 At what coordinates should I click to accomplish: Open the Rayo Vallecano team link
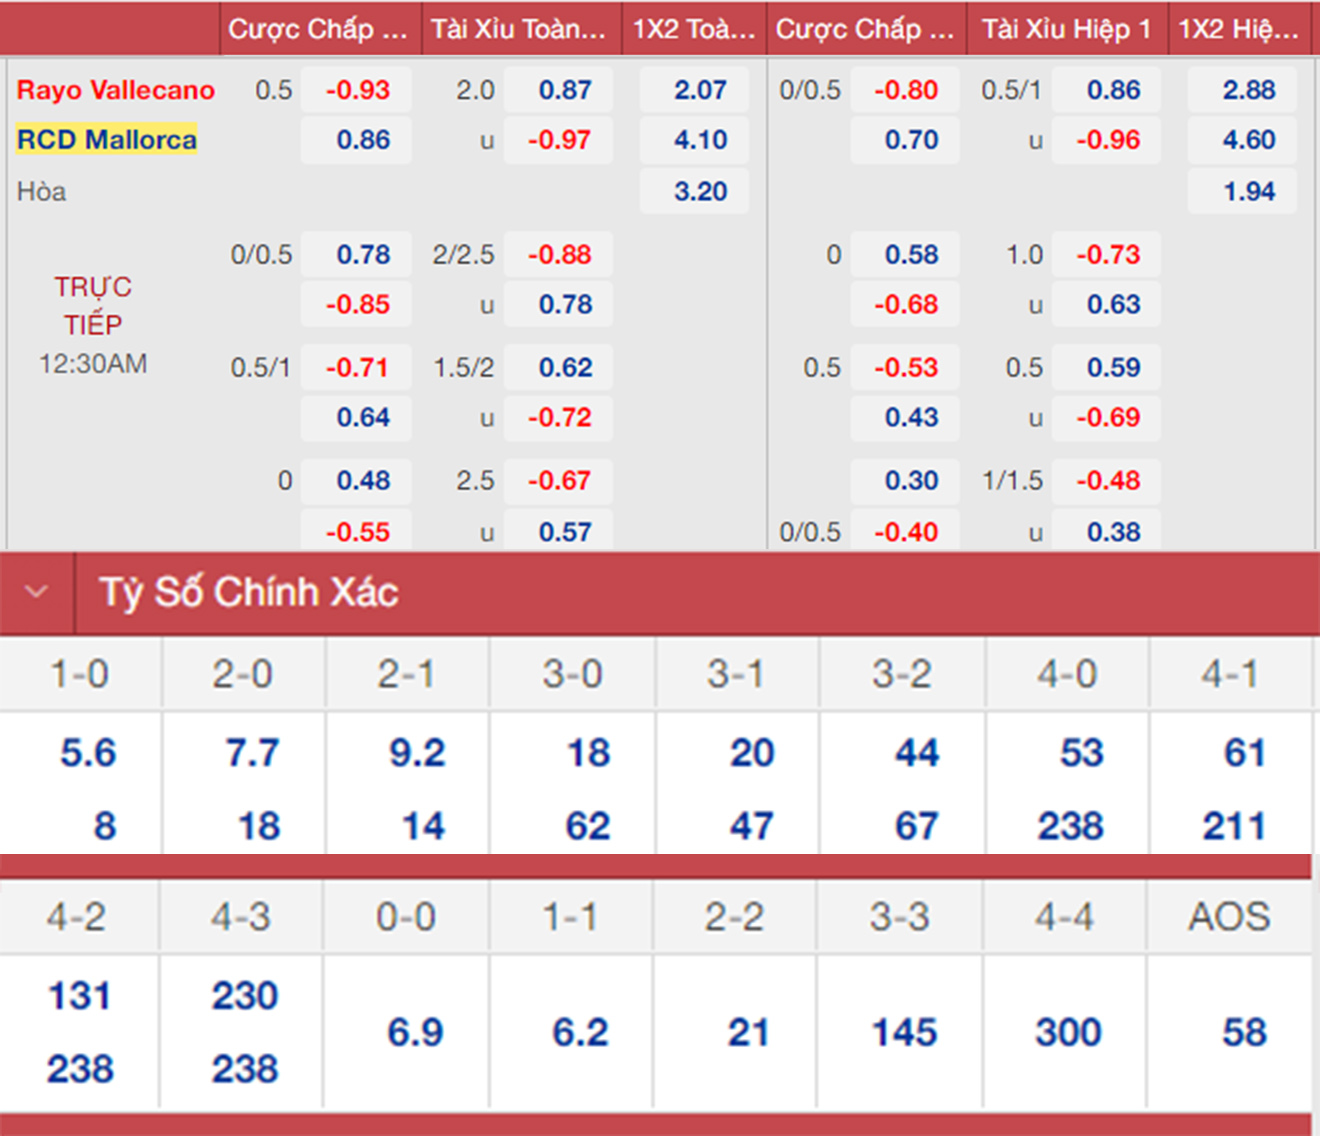(115, 90)
